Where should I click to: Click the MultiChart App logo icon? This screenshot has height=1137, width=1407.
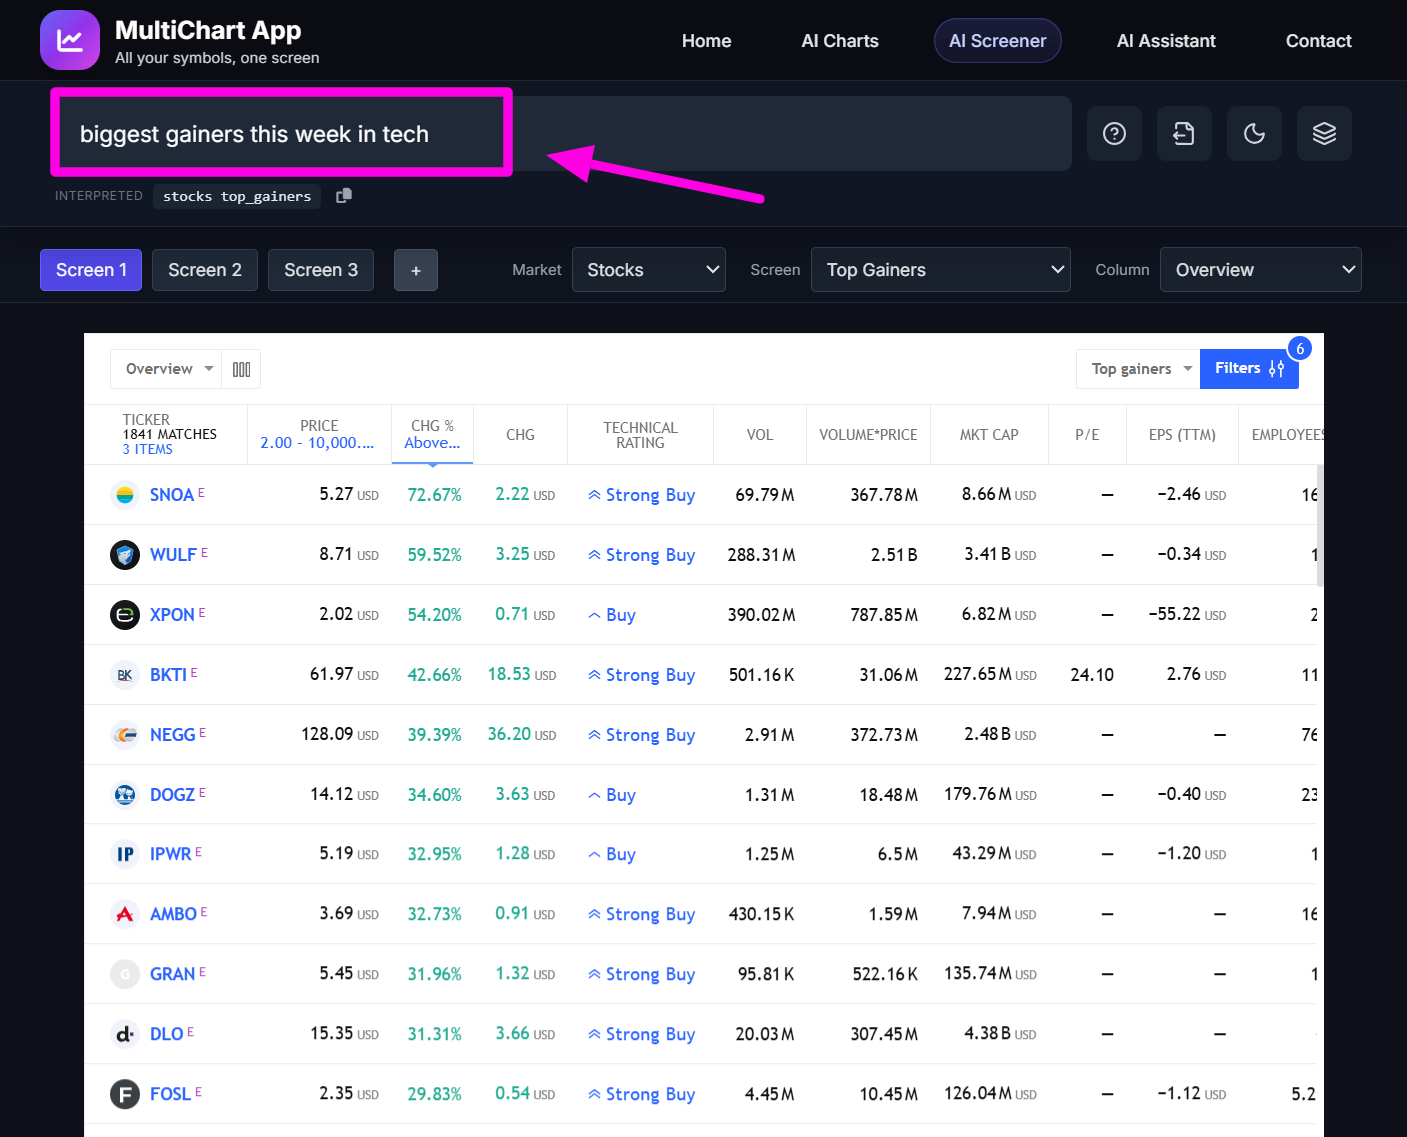pyautogui.click(x=70, y=40)
